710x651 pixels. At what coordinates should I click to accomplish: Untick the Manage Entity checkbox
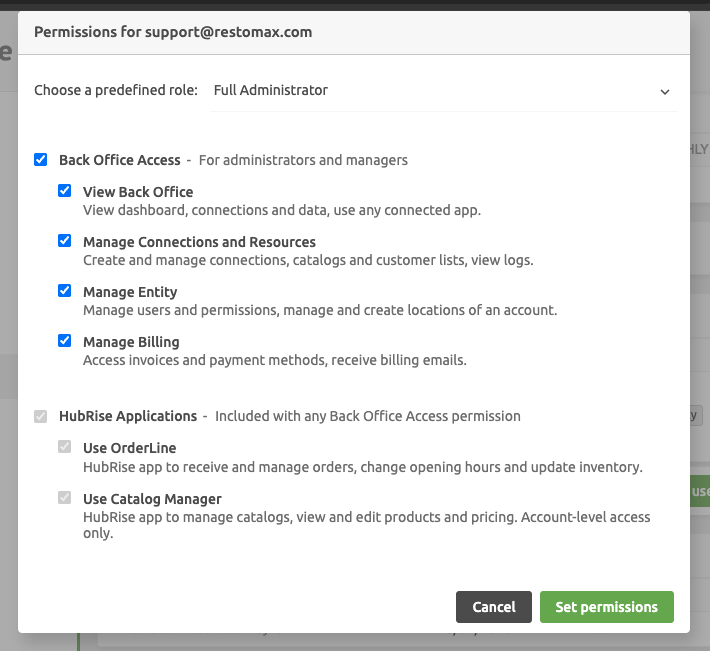[x=65, y=291]
